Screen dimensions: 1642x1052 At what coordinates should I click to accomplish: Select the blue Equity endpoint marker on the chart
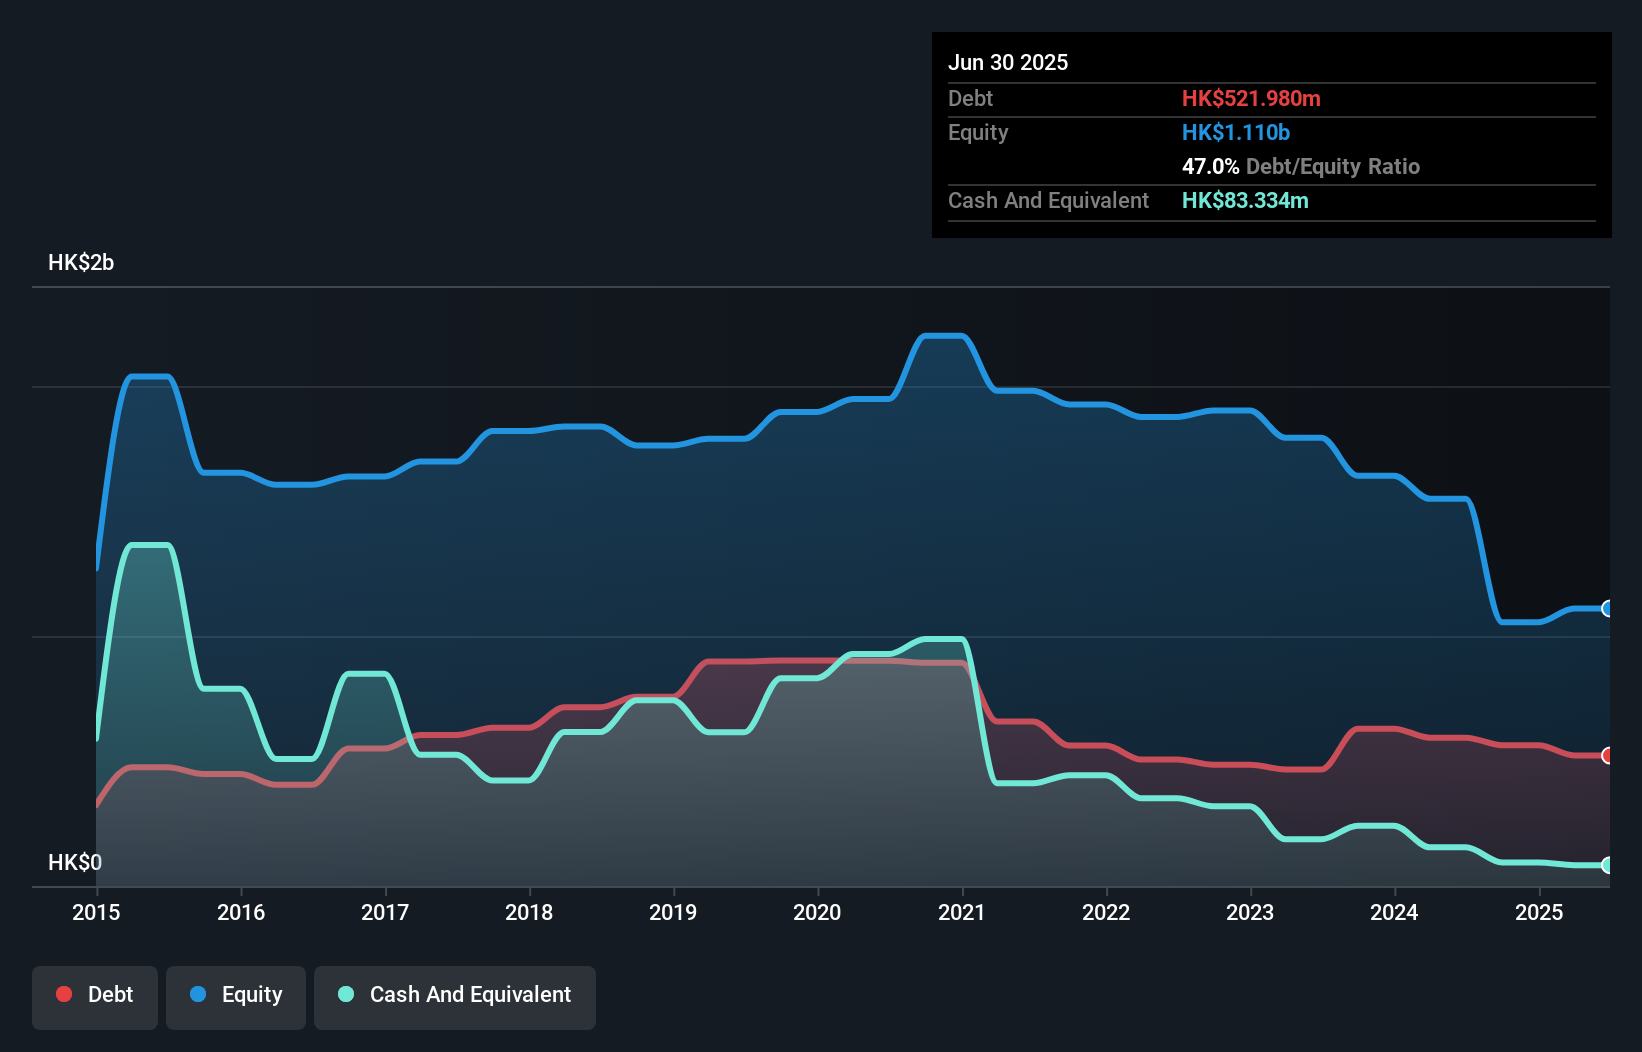[x=1608, y=608]
